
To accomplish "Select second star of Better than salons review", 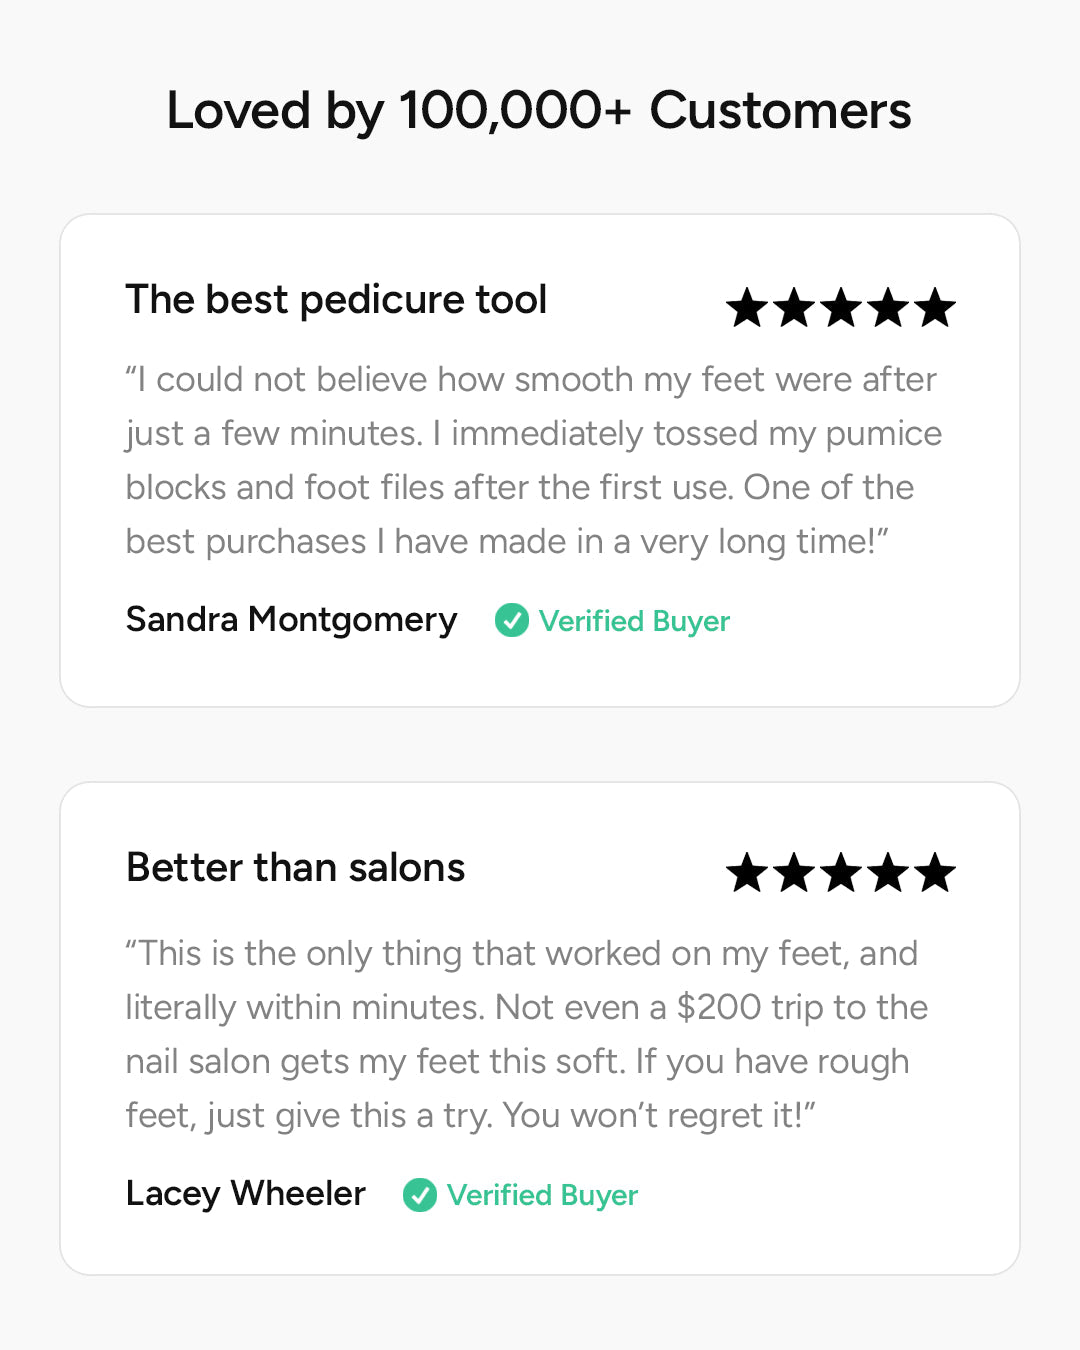I will (794, 873).
